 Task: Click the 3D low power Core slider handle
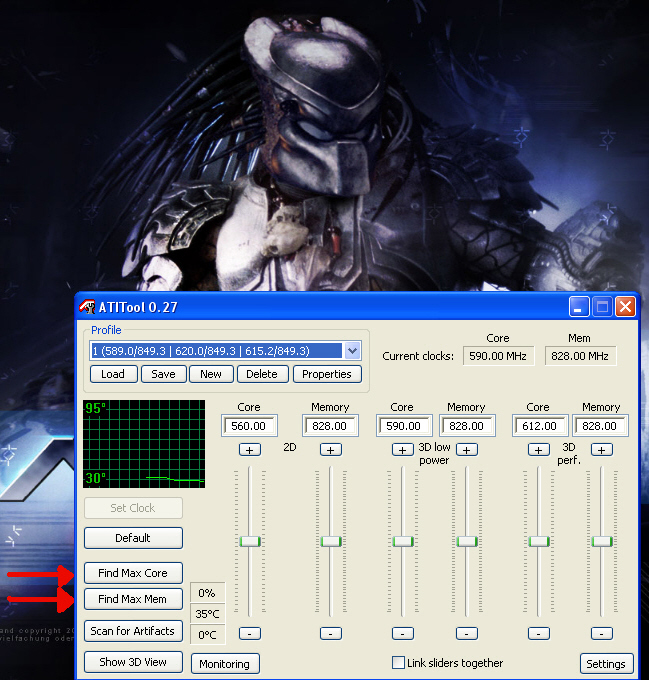click(403, 541)
